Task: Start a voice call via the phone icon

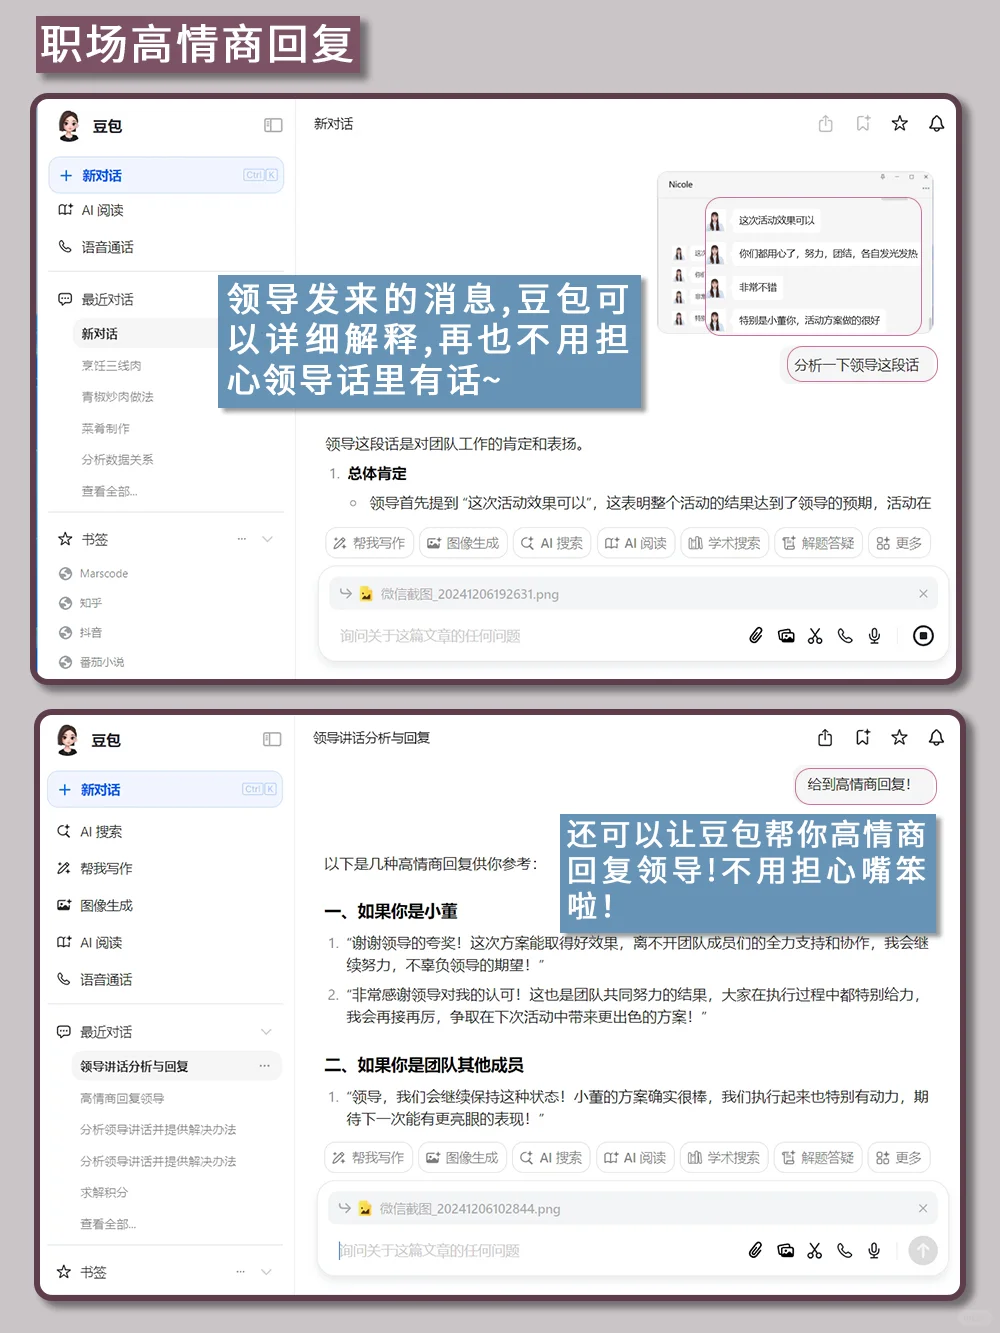Action: (x=845, y=636)
